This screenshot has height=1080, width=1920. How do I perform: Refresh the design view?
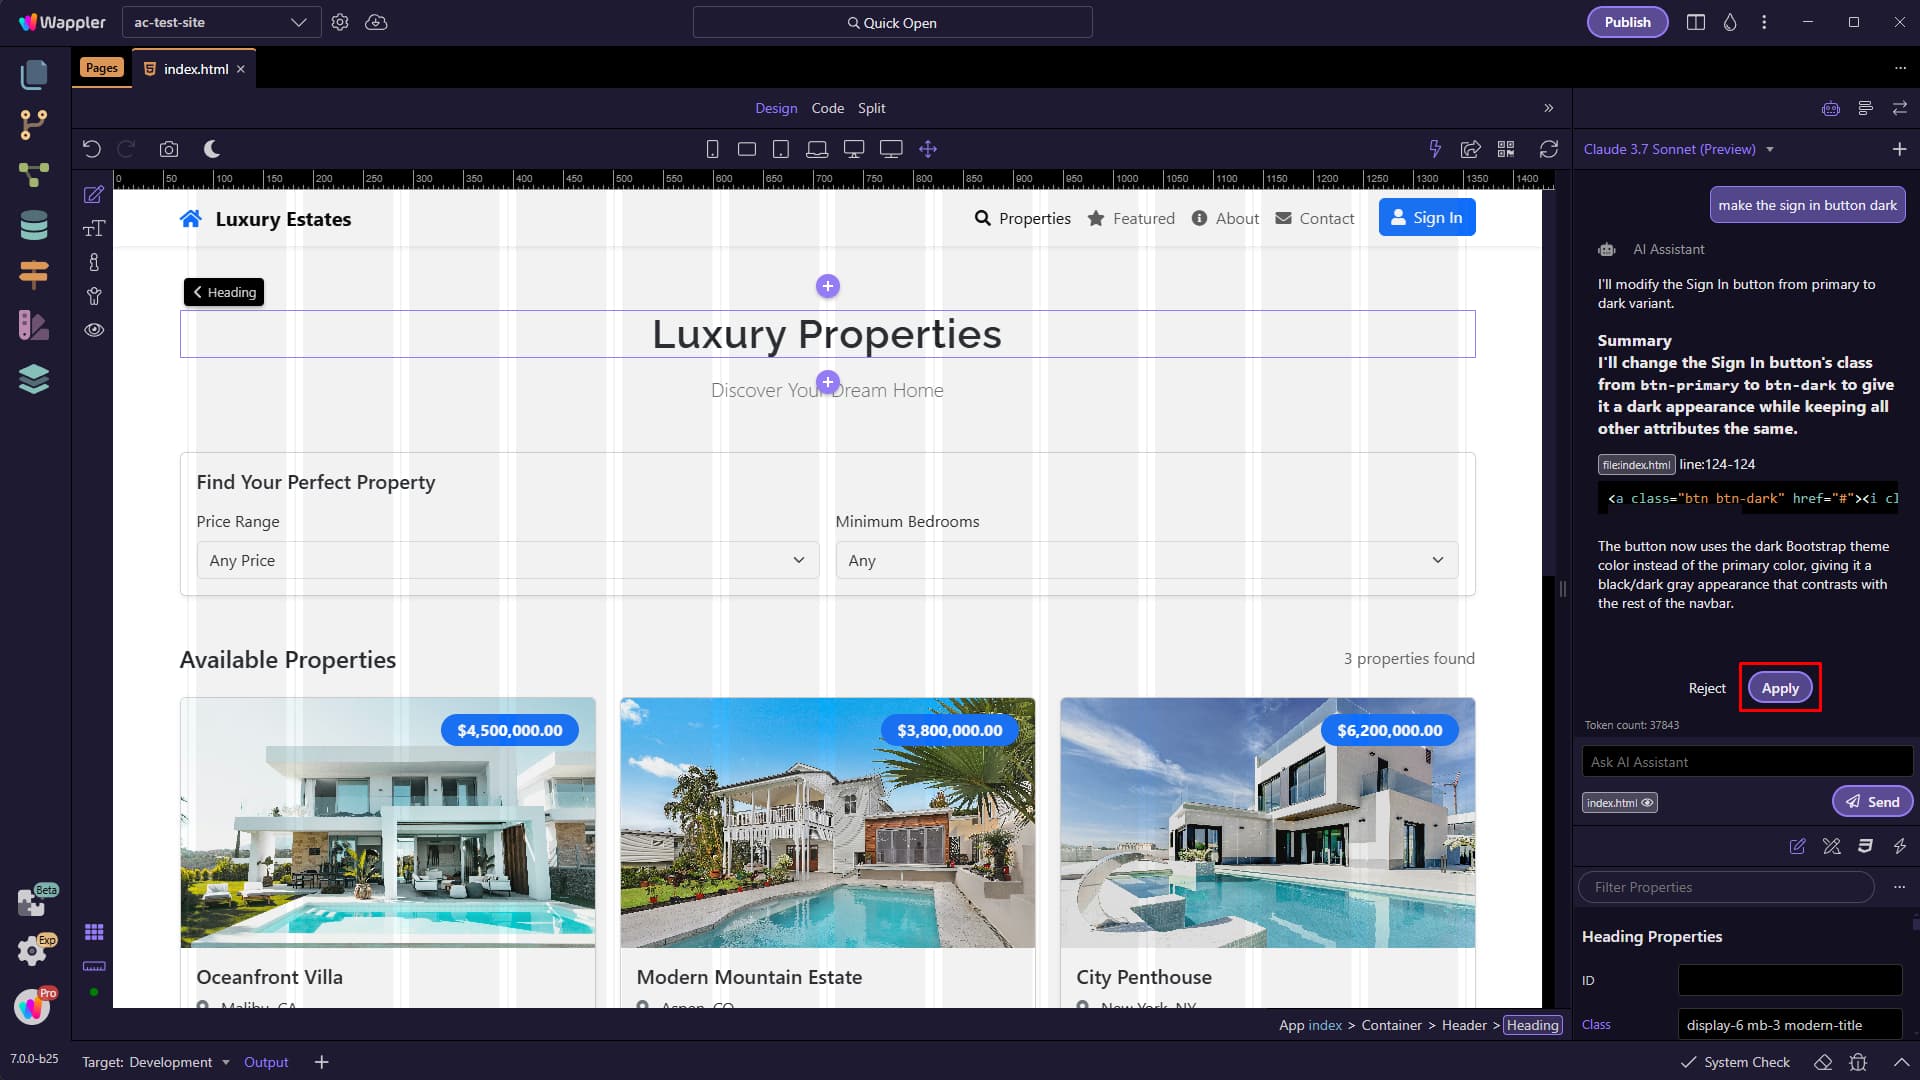(1549, 149)
